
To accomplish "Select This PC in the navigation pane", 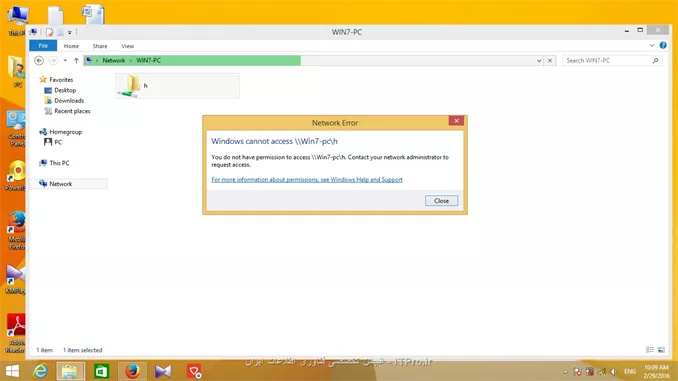I will tap(59, 163).
